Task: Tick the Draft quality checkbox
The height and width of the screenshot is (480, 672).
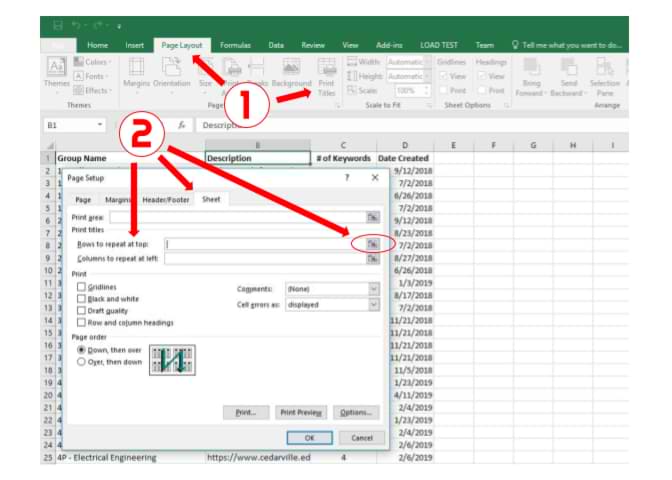Action: coord(82,311)
